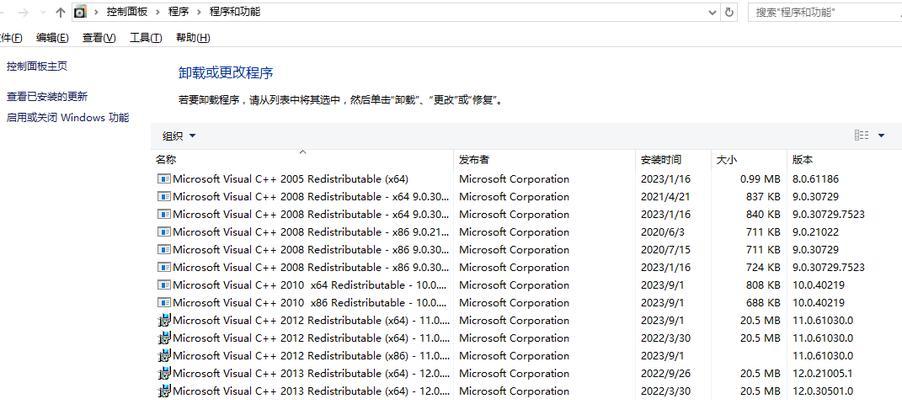Viewport: 902px width, 400px height.
Task: Click install date 2020/6/3
Action: [661, 232]
